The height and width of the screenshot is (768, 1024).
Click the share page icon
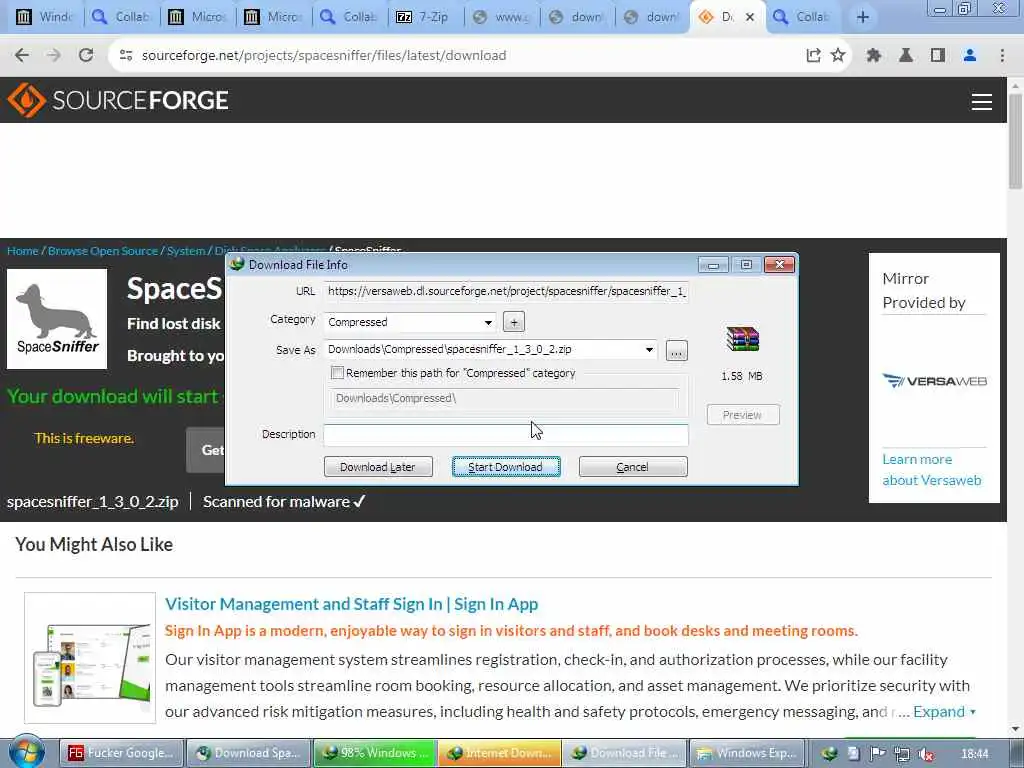(813, 56)
